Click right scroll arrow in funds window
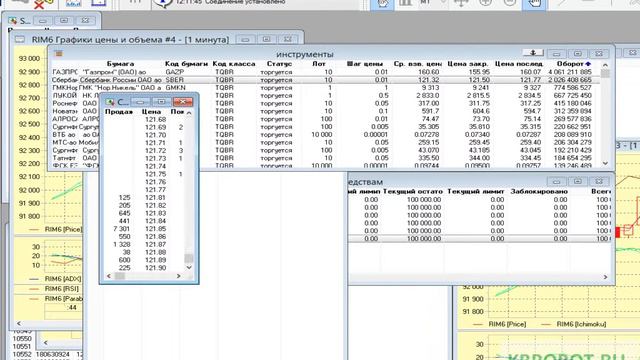This screenshot has width=640, height=360. pos(605,277)
